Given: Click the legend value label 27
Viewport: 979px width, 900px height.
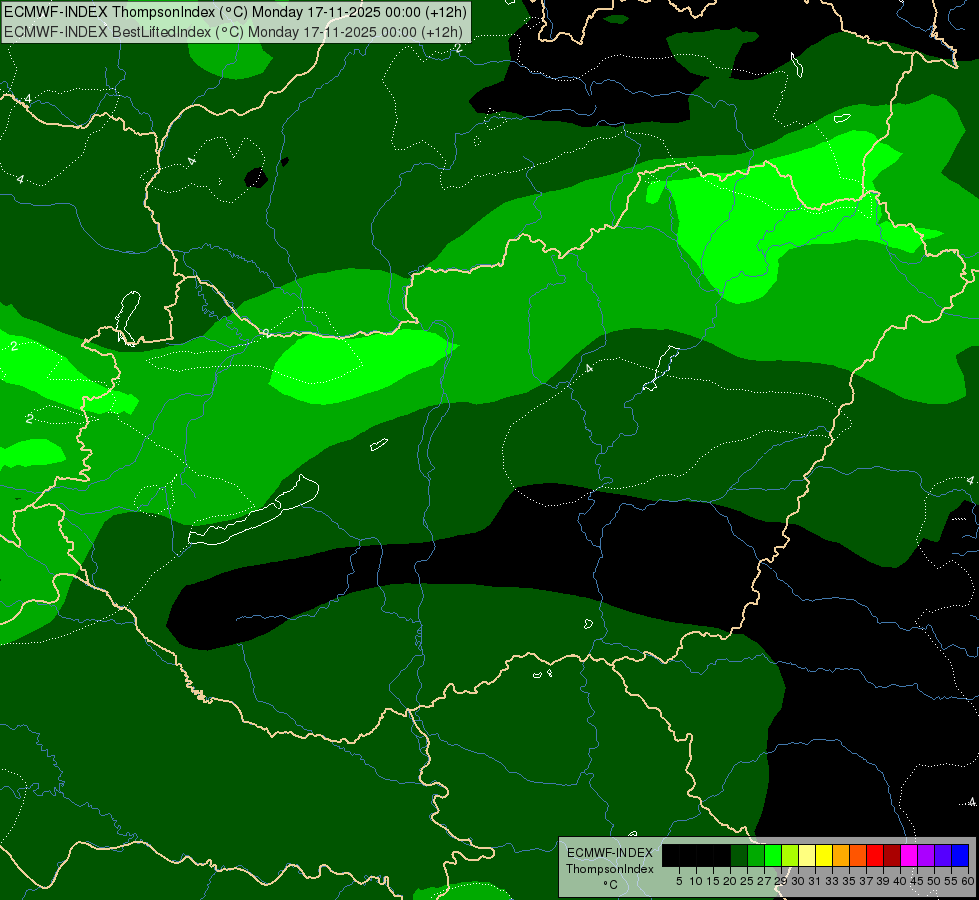Looking at the screenshot, I should 764,881.
